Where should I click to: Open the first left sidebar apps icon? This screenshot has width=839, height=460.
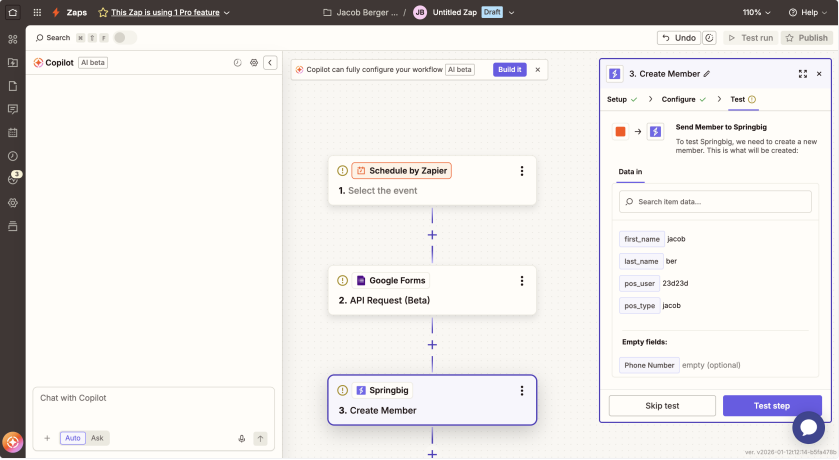[x=13, y=39]
